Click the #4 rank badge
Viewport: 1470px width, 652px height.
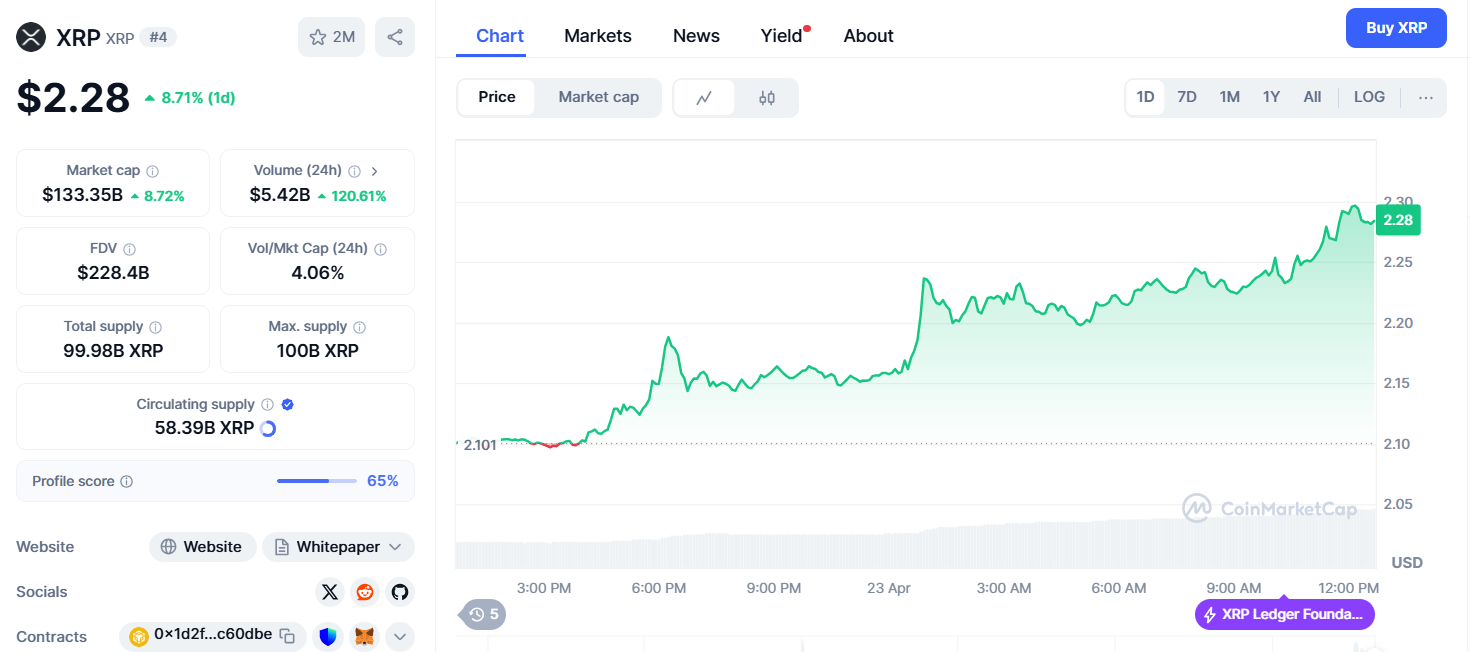[158, 38]
